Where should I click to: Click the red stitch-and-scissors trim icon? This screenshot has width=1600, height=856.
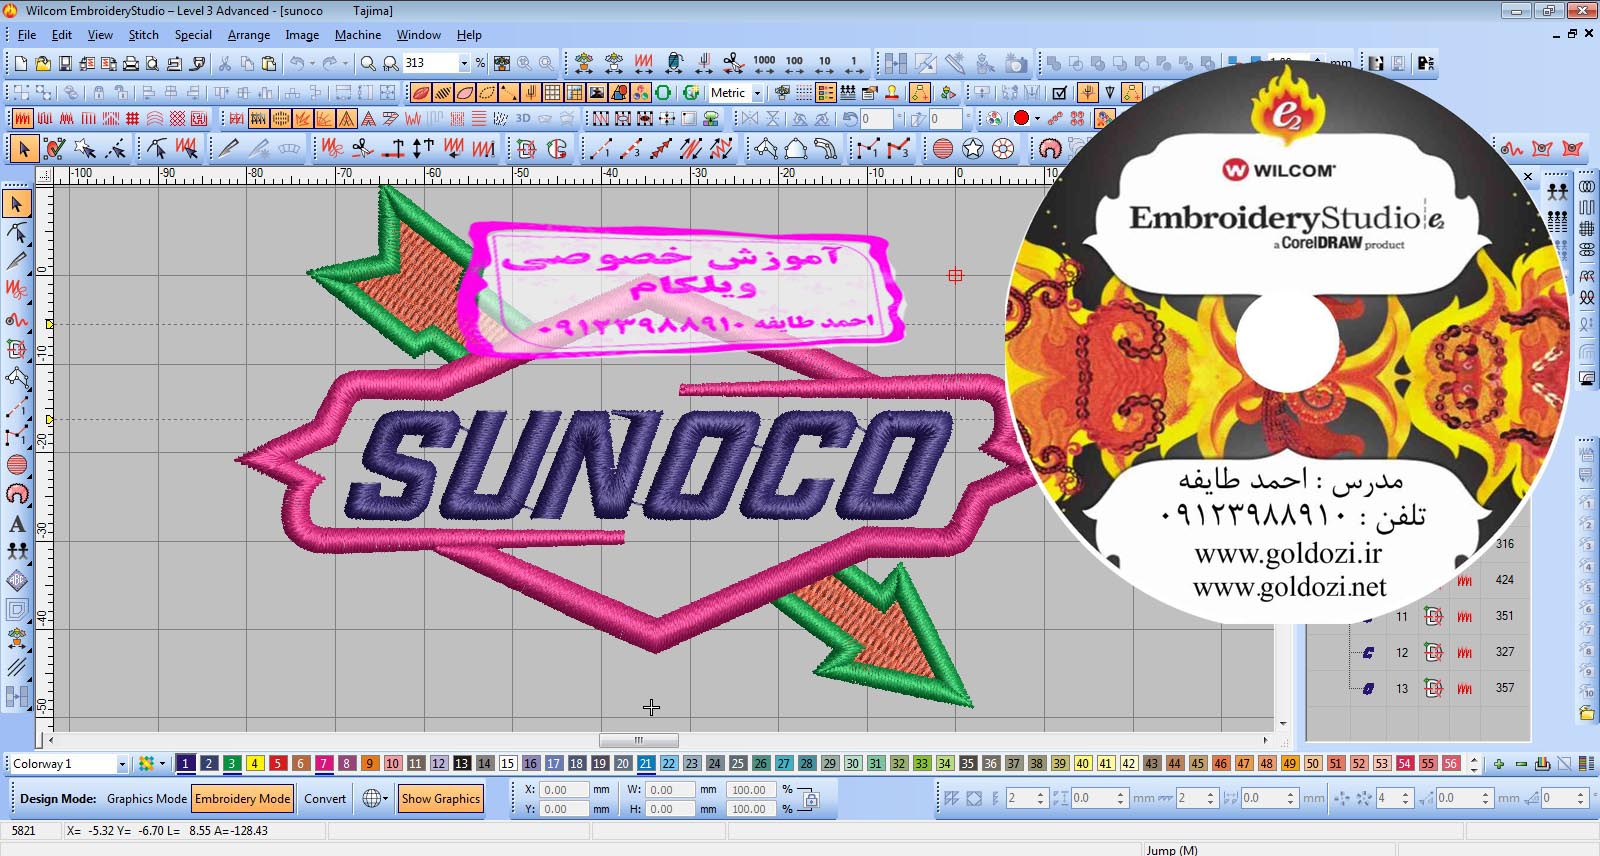click(363, 149)
